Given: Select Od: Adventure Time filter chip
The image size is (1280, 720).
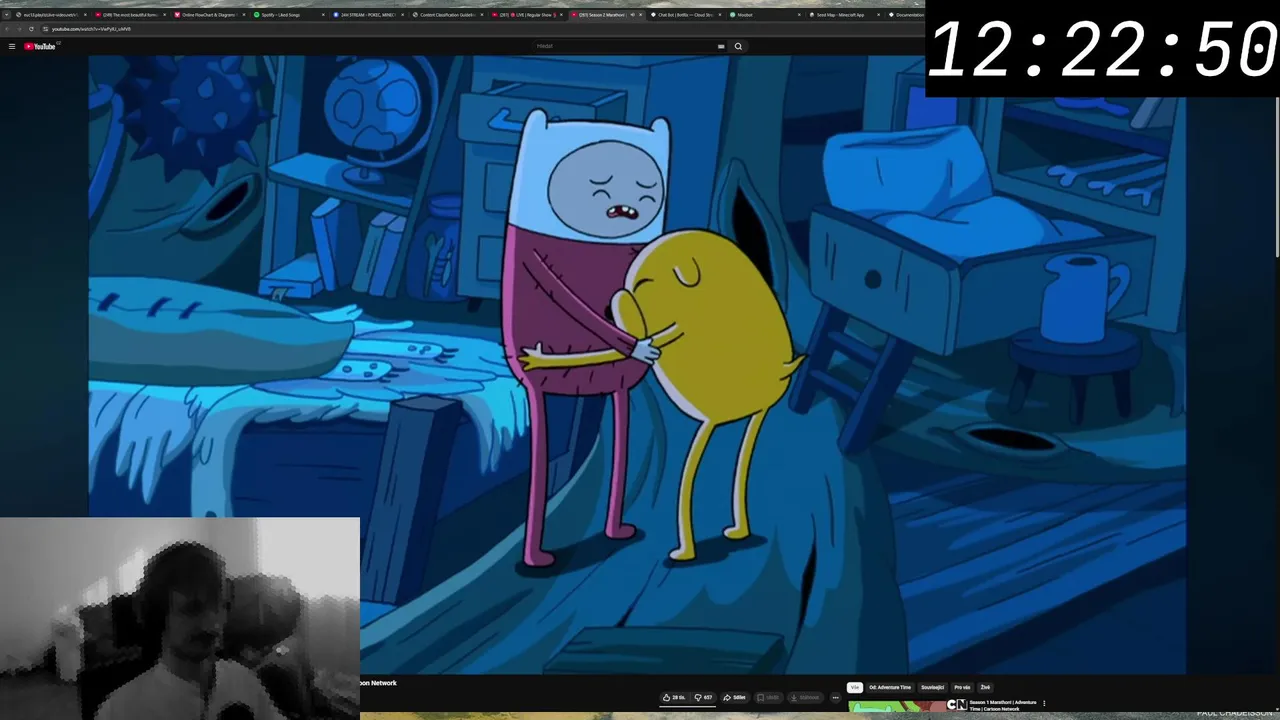Looking at the screenshot, I should (890, 687).
